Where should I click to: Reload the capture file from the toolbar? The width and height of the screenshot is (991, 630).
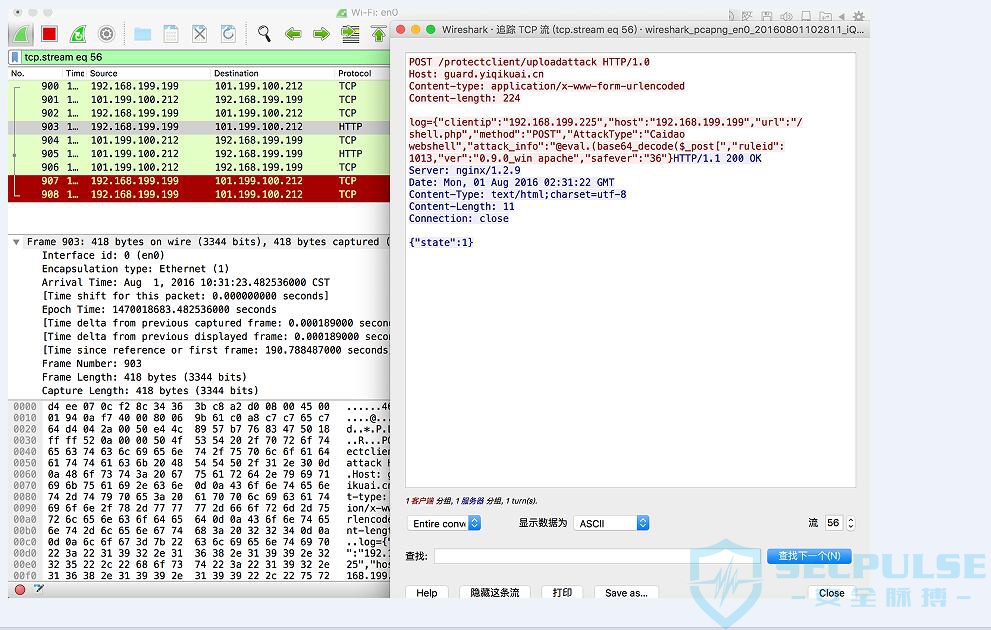coord(228,33)
